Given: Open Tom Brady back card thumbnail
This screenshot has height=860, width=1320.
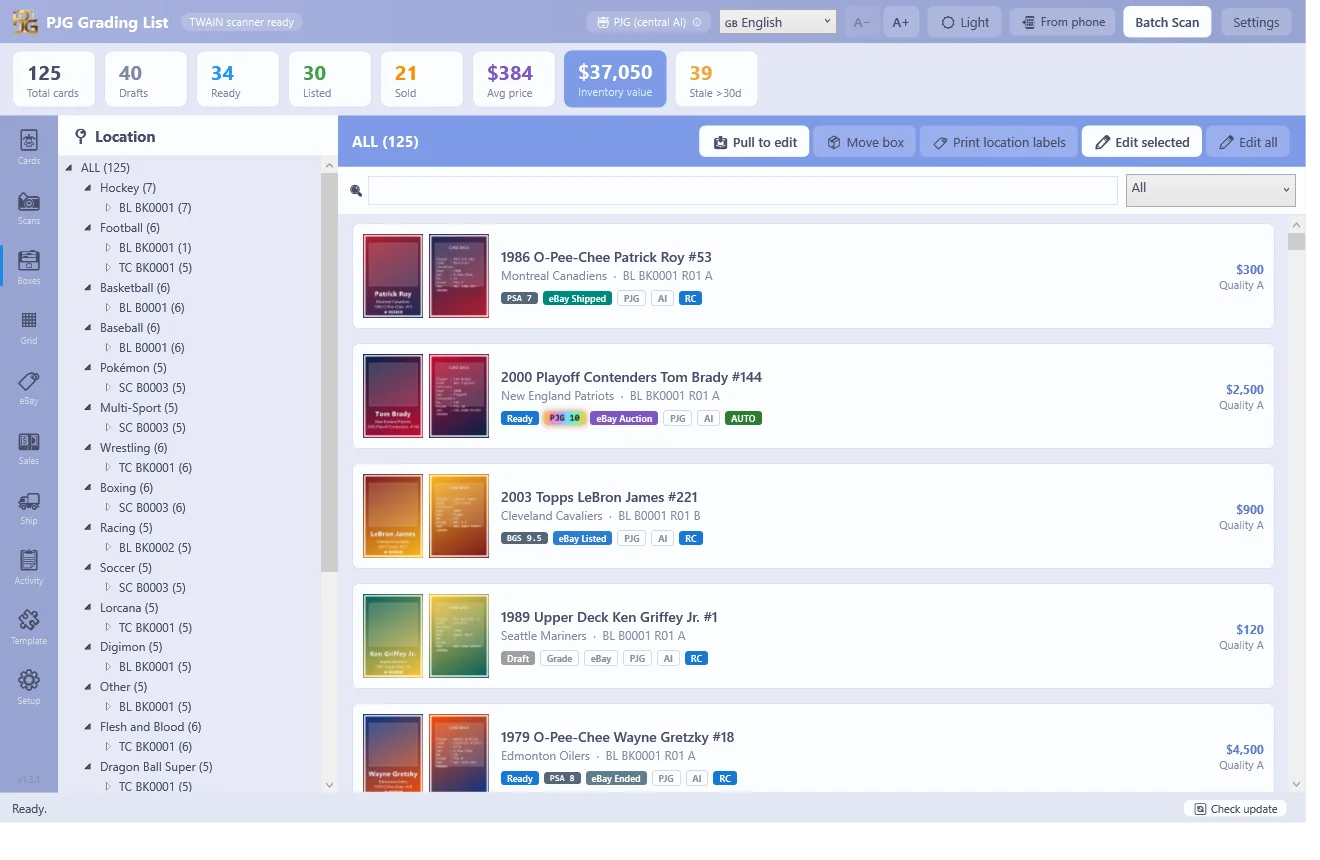Looking at the screenshot, I should [x=459, y=396].
